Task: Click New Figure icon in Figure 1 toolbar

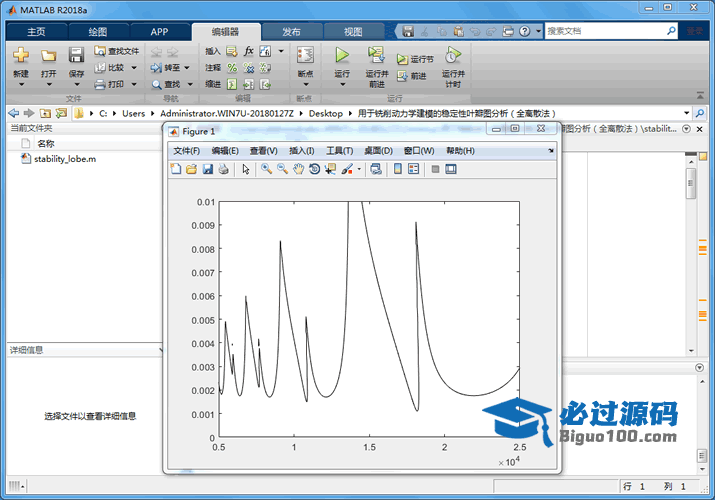Action: [176, 169]
